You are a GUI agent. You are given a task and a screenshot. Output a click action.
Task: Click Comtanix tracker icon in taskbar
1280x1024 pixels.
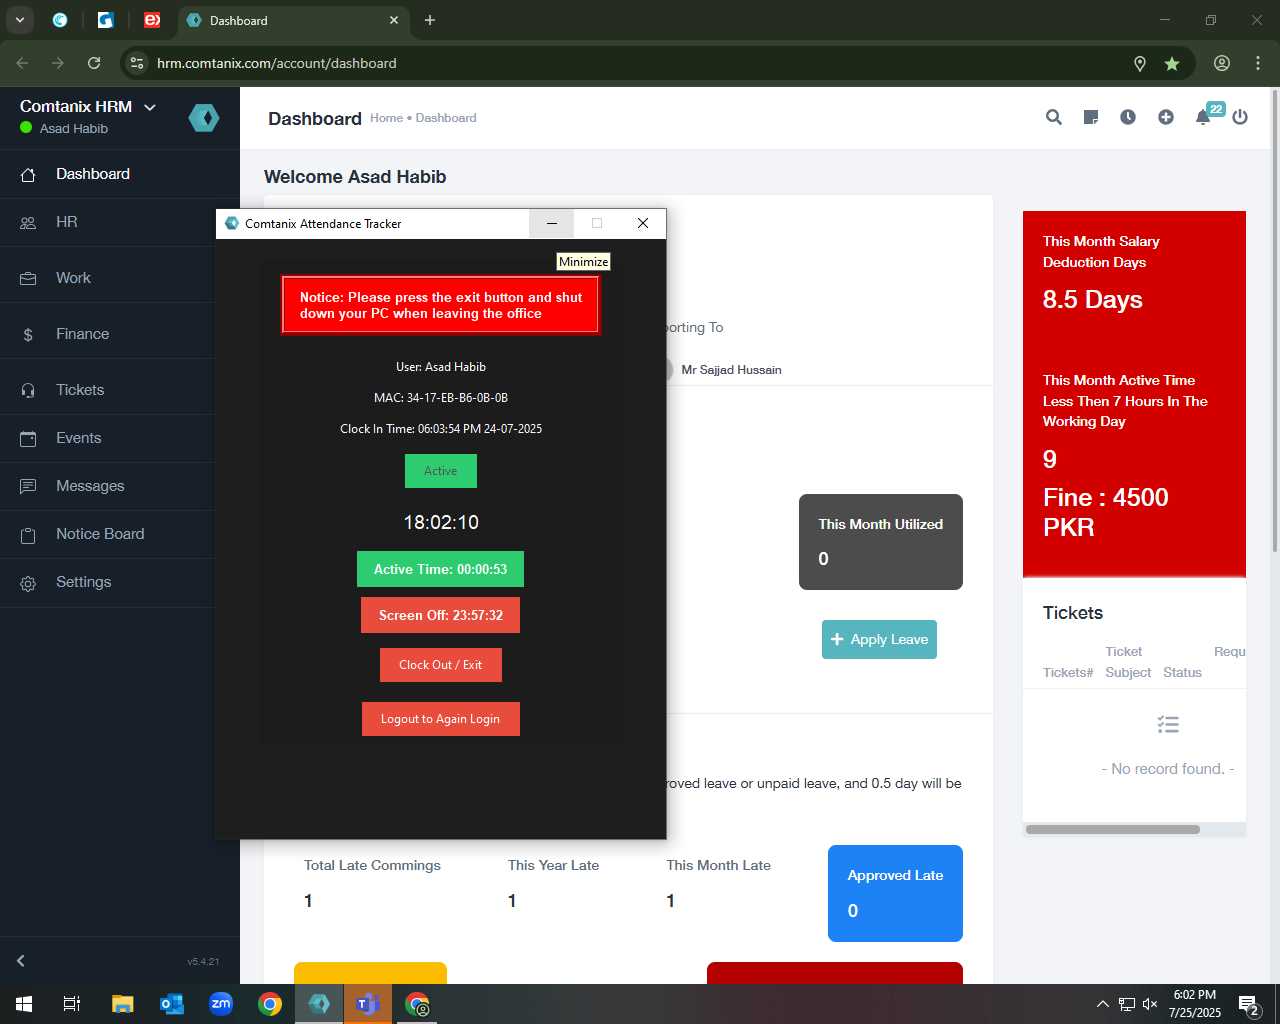click(x=319, y=1004)
